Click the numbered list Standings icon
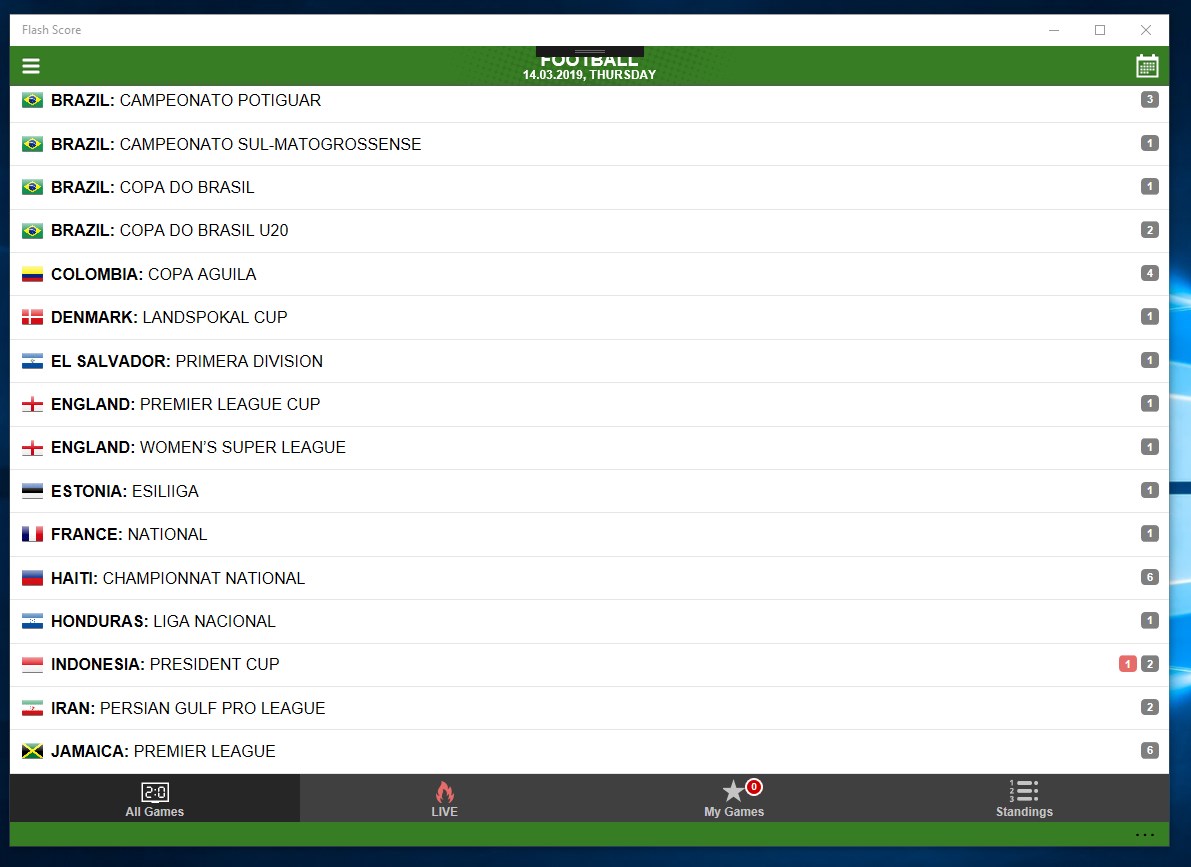Image resolution: width=1191 pixels, height=867 pixels. pos(1024,791)
